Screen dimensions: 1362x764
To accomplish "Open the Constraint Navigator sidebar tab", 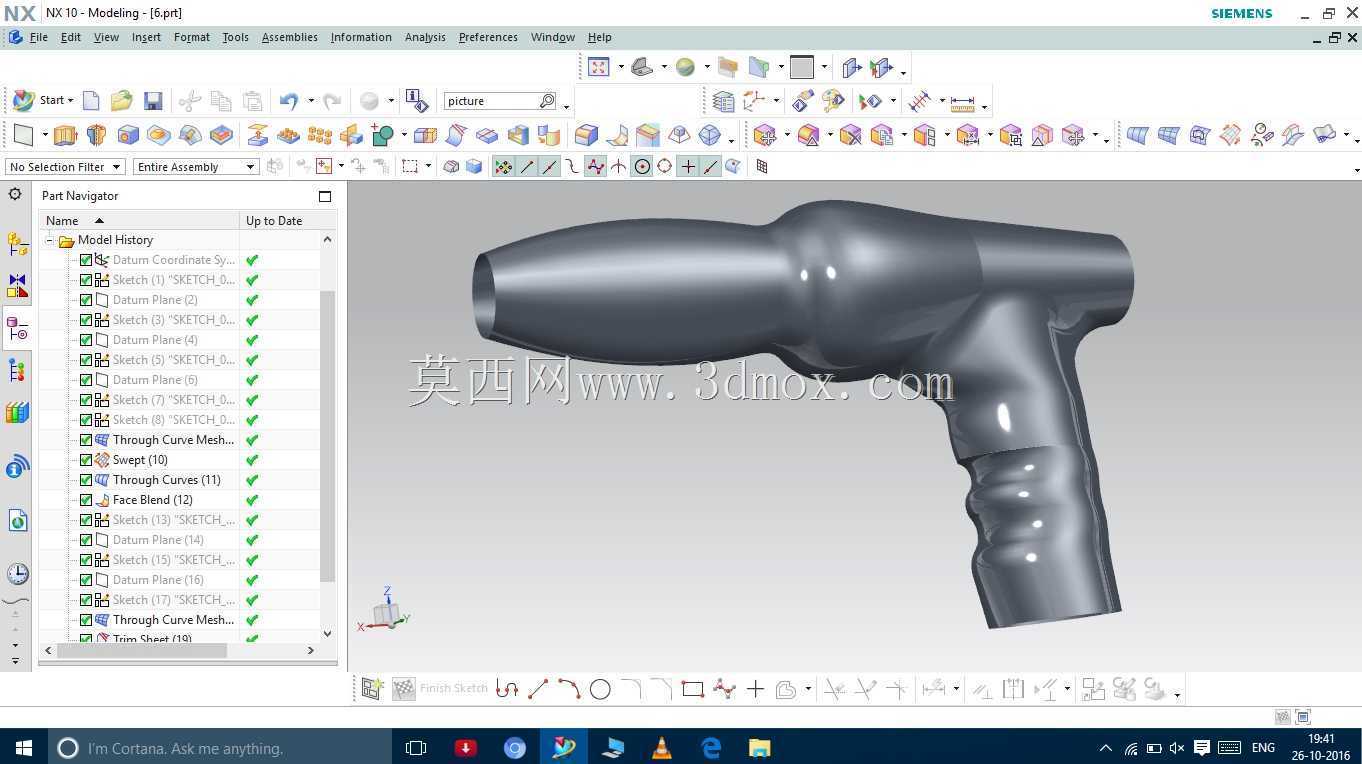I will coord(17,286).
